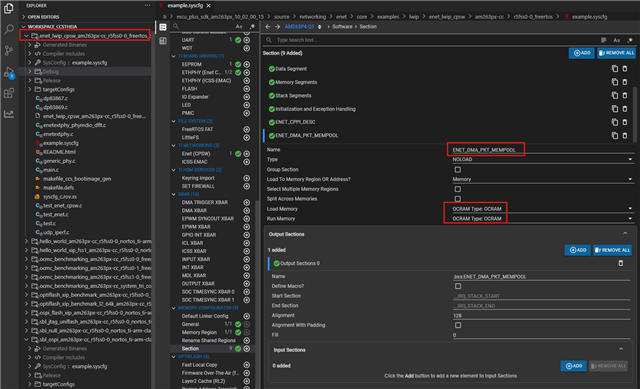Toggle the Group Section checkbox
The height and width of the screenshot is (389, 640).
pos(458,169)
